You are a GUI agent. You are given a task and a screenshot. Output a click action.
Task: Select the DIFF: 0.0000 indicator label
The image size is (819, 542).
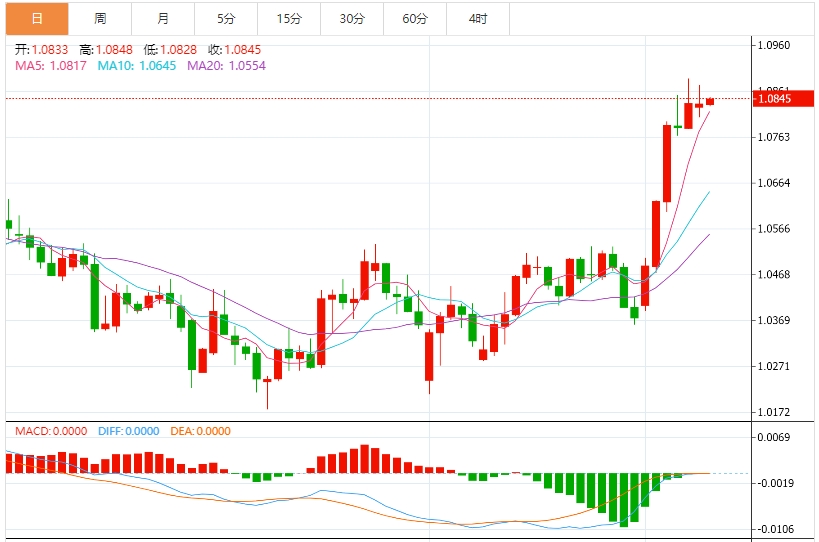click(129, 431)
